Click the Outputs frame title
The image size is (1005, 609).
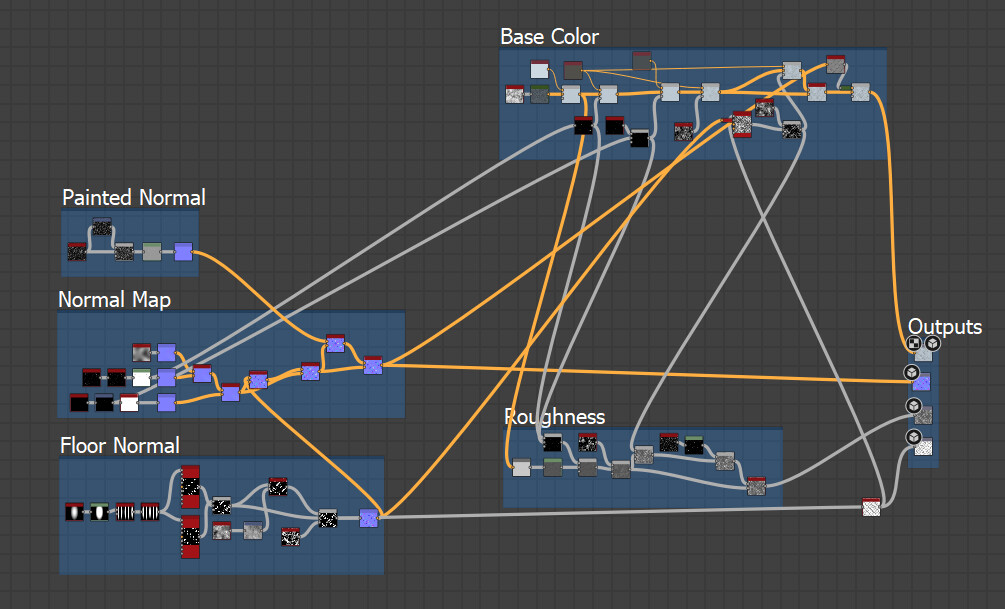(x=945, y=326)
